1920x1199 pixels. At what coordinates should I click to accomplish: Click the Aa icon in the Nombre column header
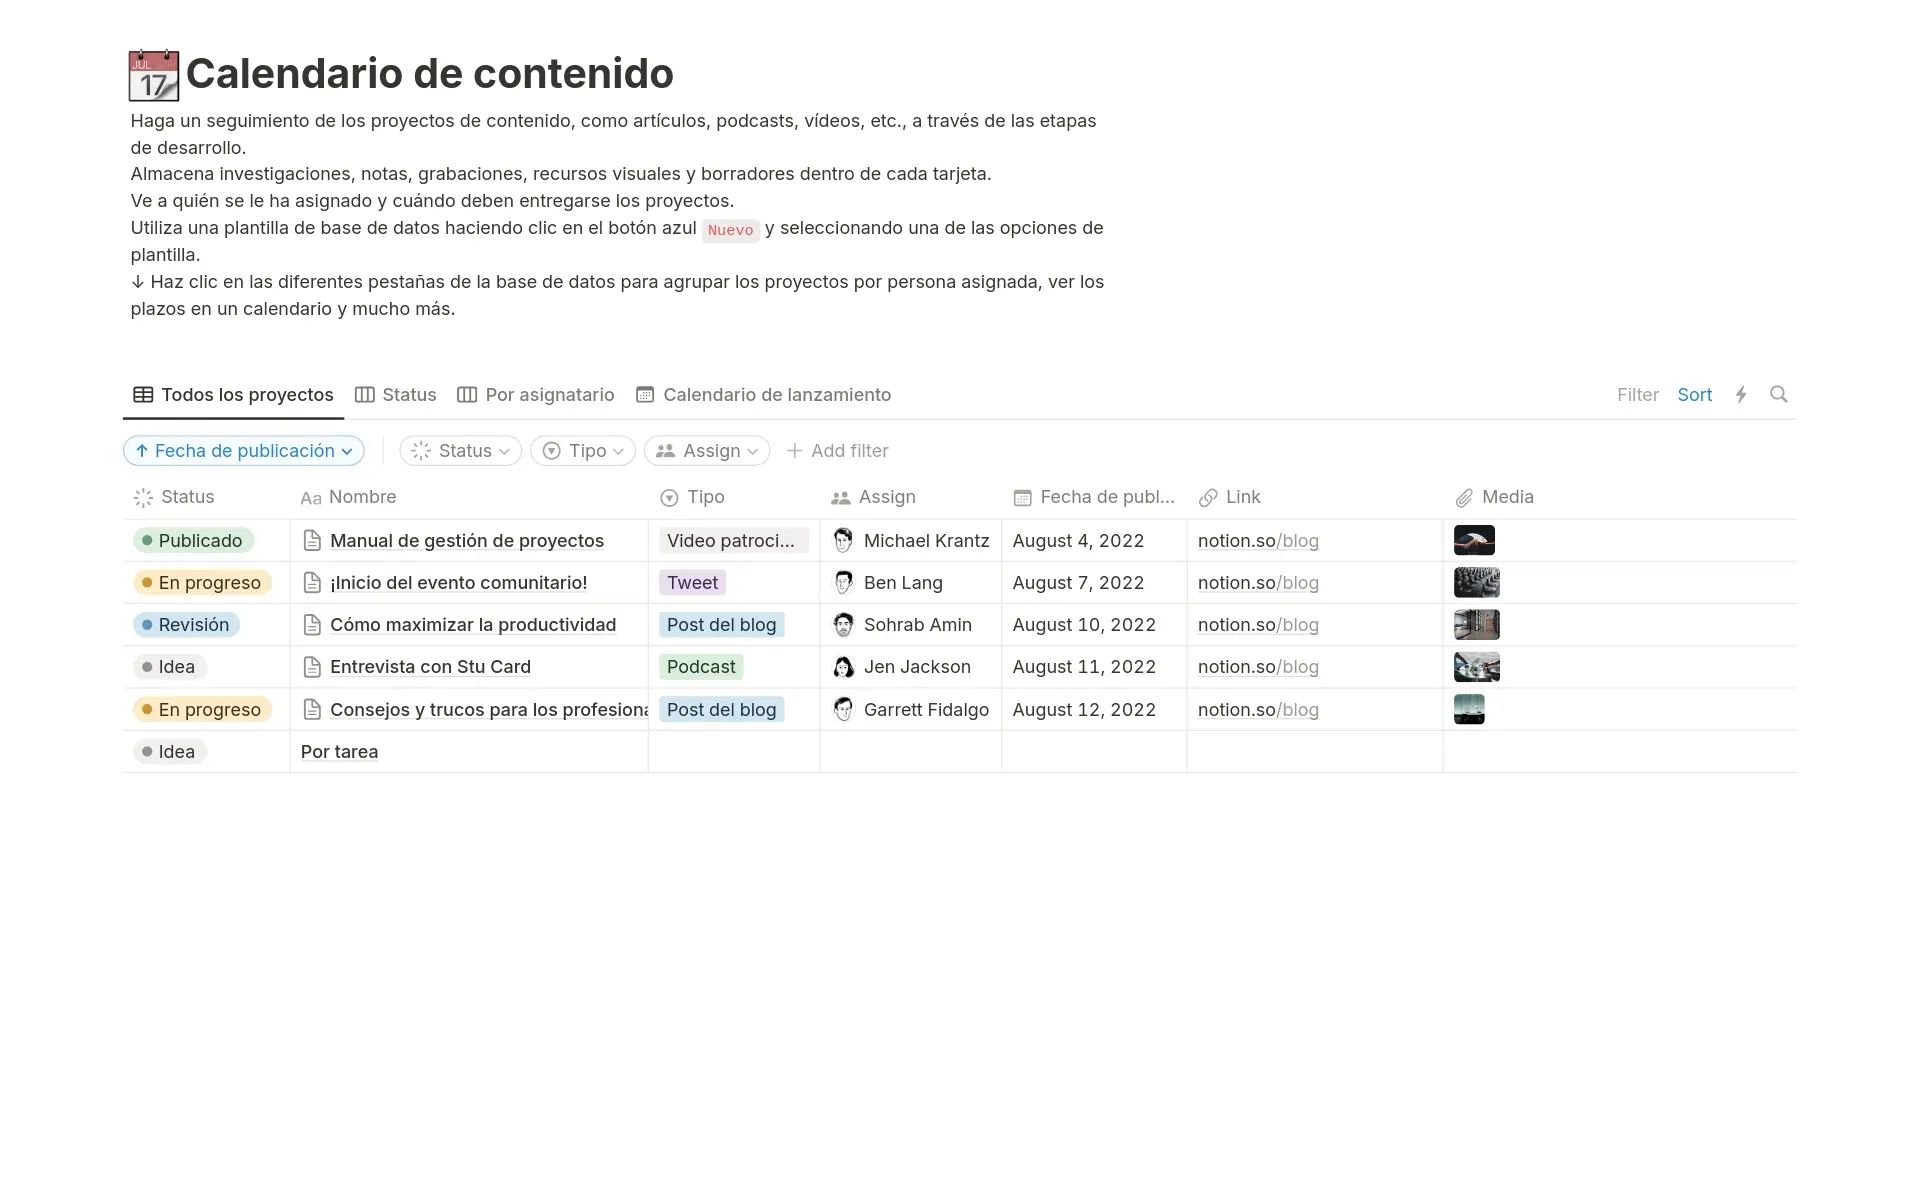coord(310,497)
